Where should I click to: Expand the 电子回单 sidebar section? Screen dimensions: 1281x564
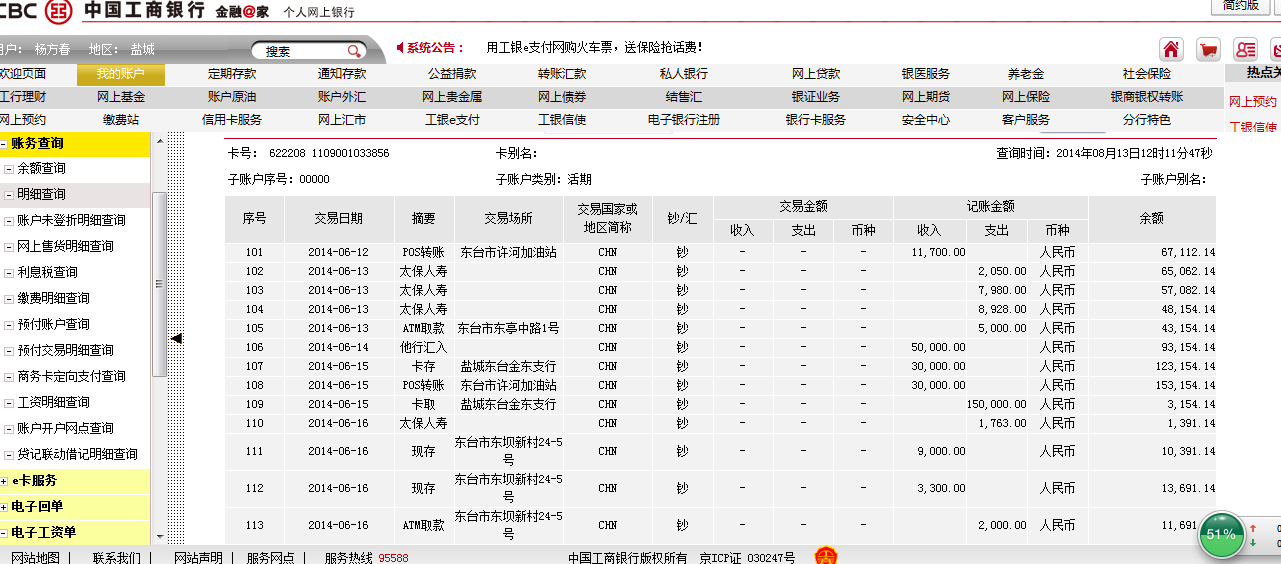pyautogui.click(x=5, y=507)
